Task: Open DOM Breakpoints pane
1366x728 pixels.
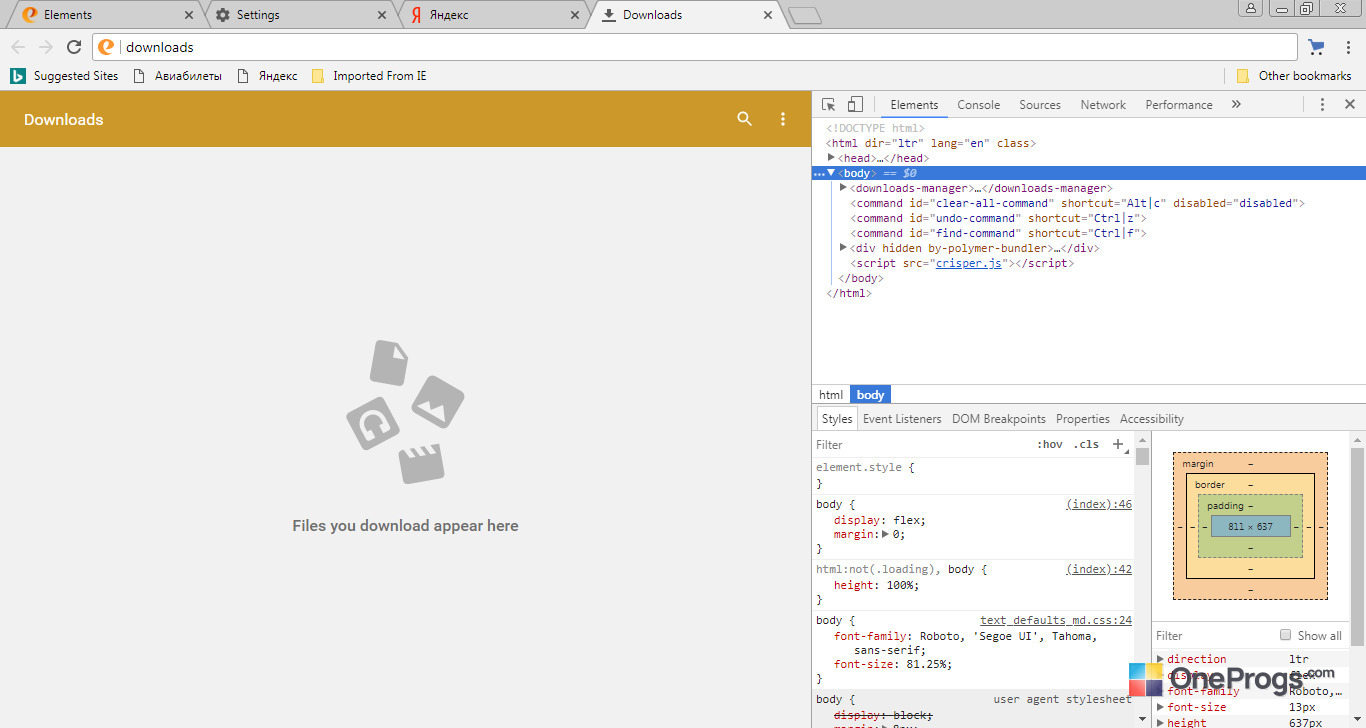Action: pyautogui.click(x=999, y=419)
